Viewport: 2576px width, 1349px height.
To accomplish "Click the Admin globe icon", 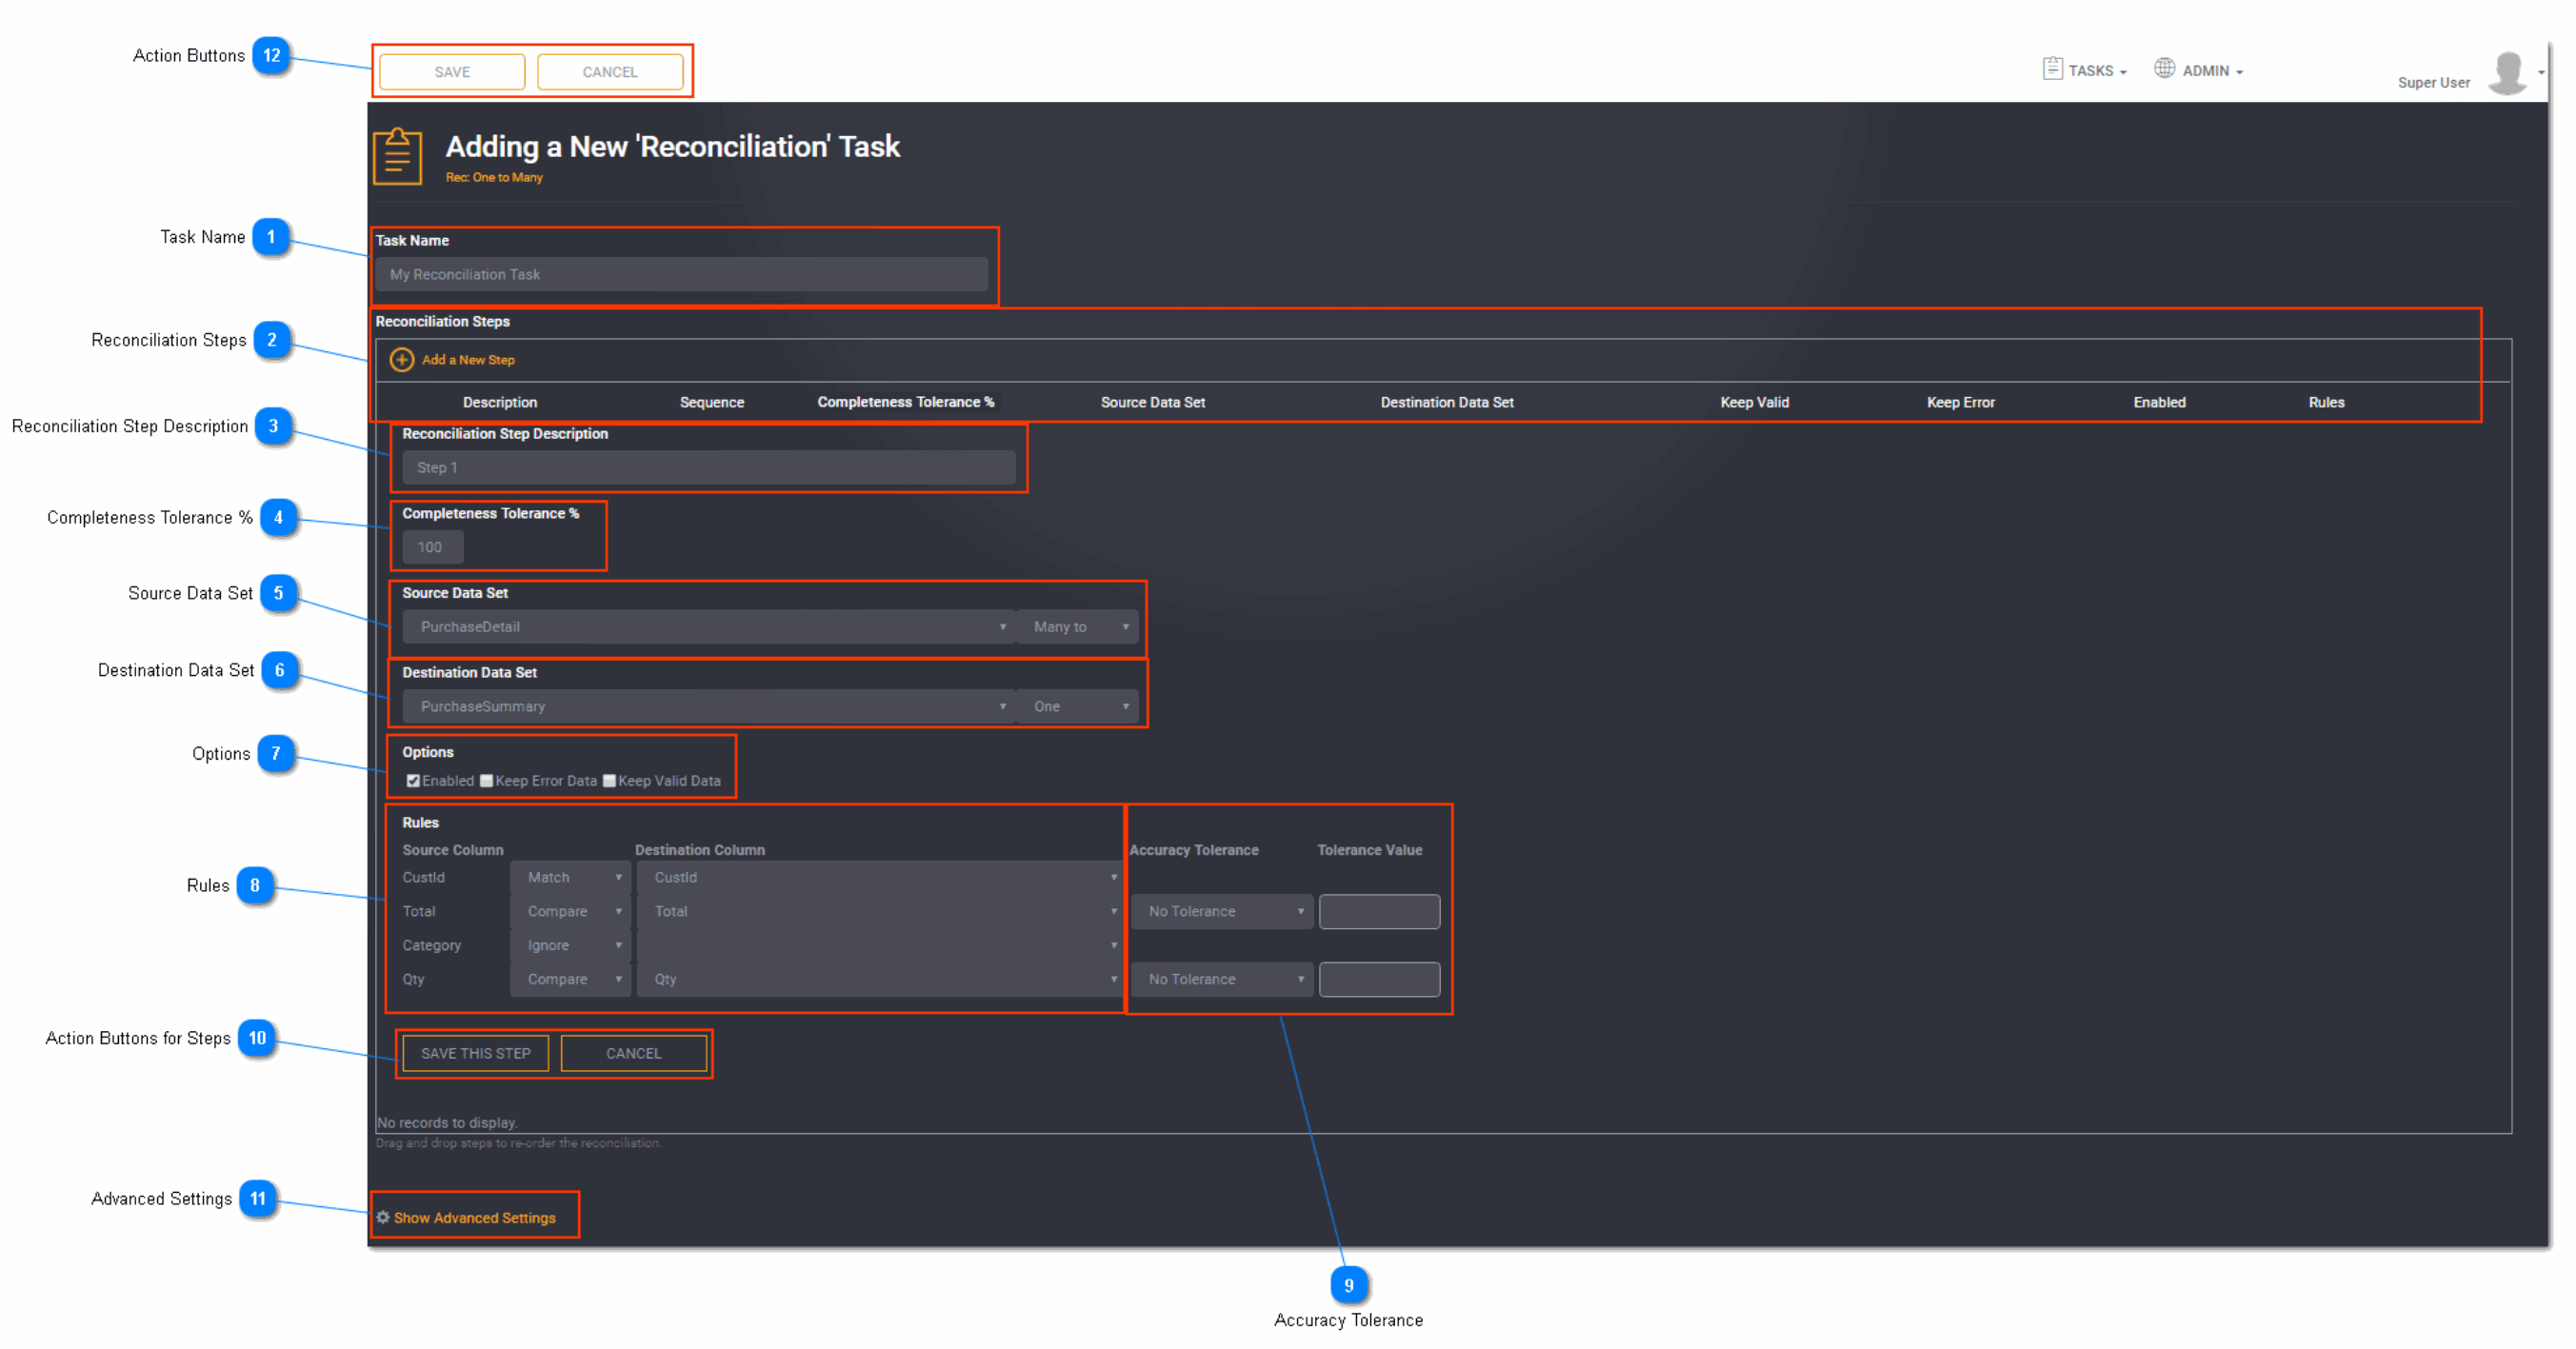I will pyautogui.click(x=2164, y=69).
